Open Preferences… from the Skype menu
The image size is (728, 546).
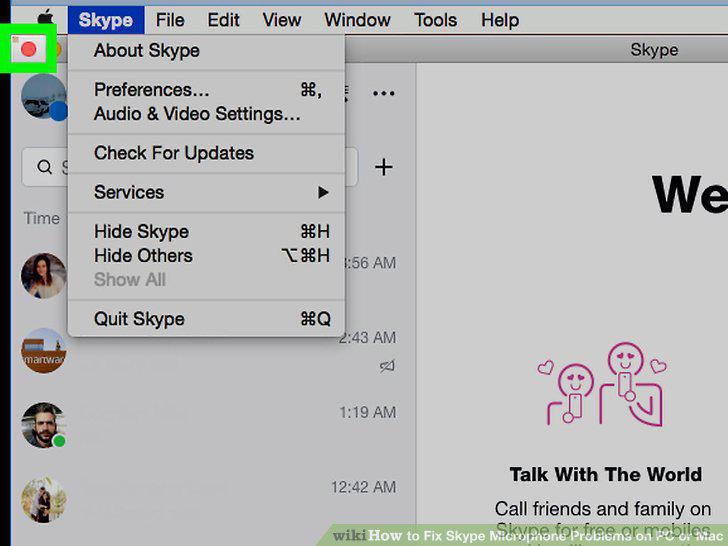pos(206,90)
